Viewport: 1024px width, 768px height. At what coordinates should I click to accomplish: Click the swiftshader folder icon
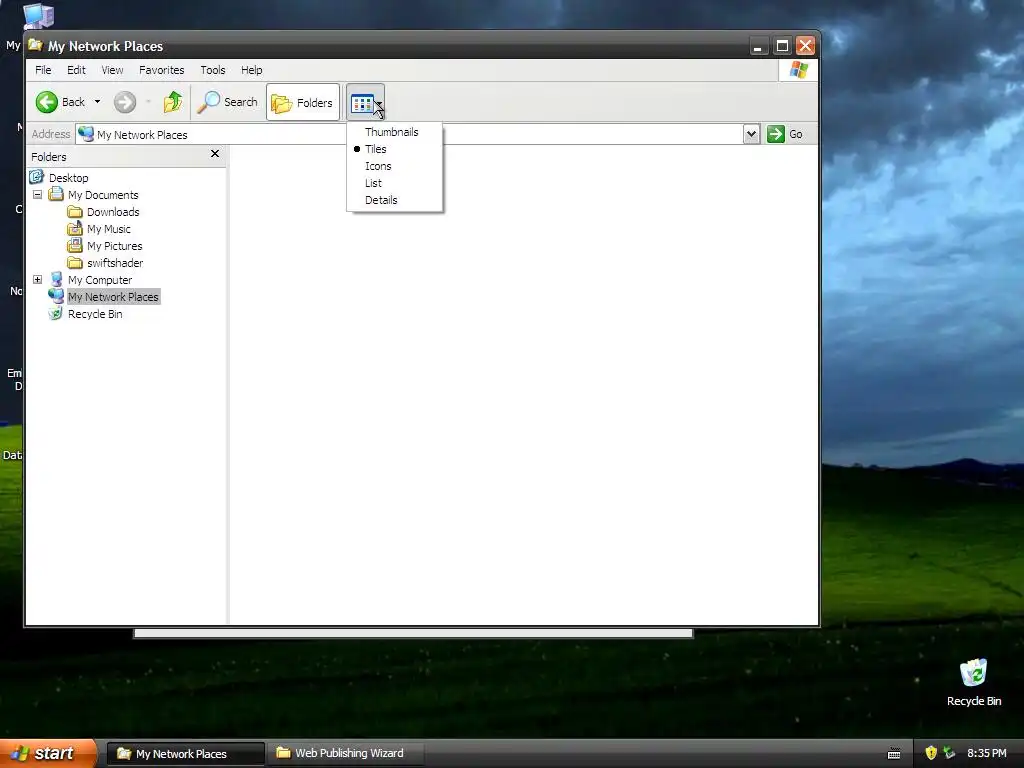pos(75,263)
